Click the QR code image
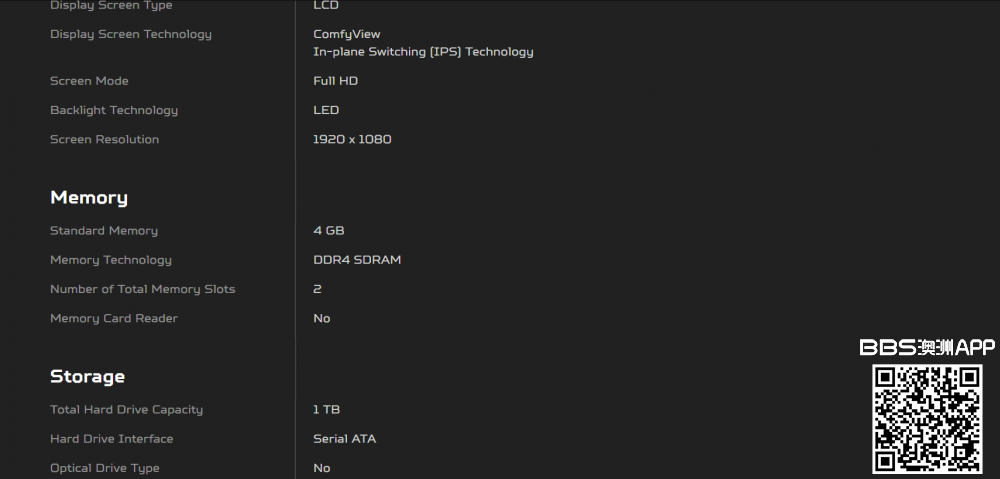Image resolution: width=1000 pixels, height=479 pixels. point(927,418)
